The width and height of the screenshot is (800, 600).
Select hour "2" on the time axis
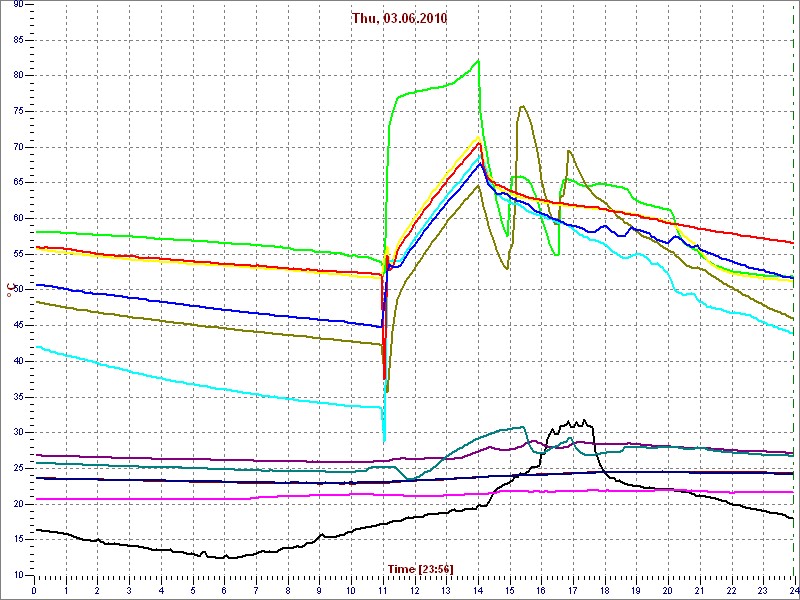point(97,591)
